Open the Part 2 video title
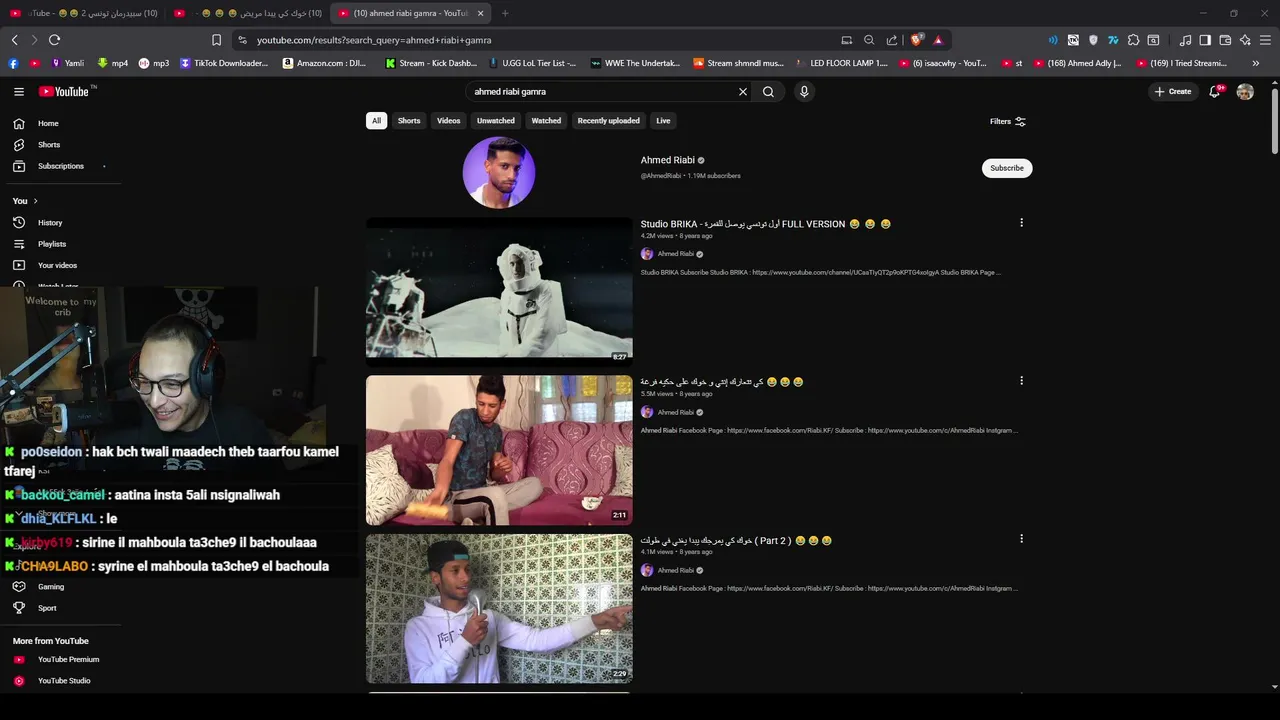Image resolution: width=1280 pixels, height=720 pixels. click(736, 541)
